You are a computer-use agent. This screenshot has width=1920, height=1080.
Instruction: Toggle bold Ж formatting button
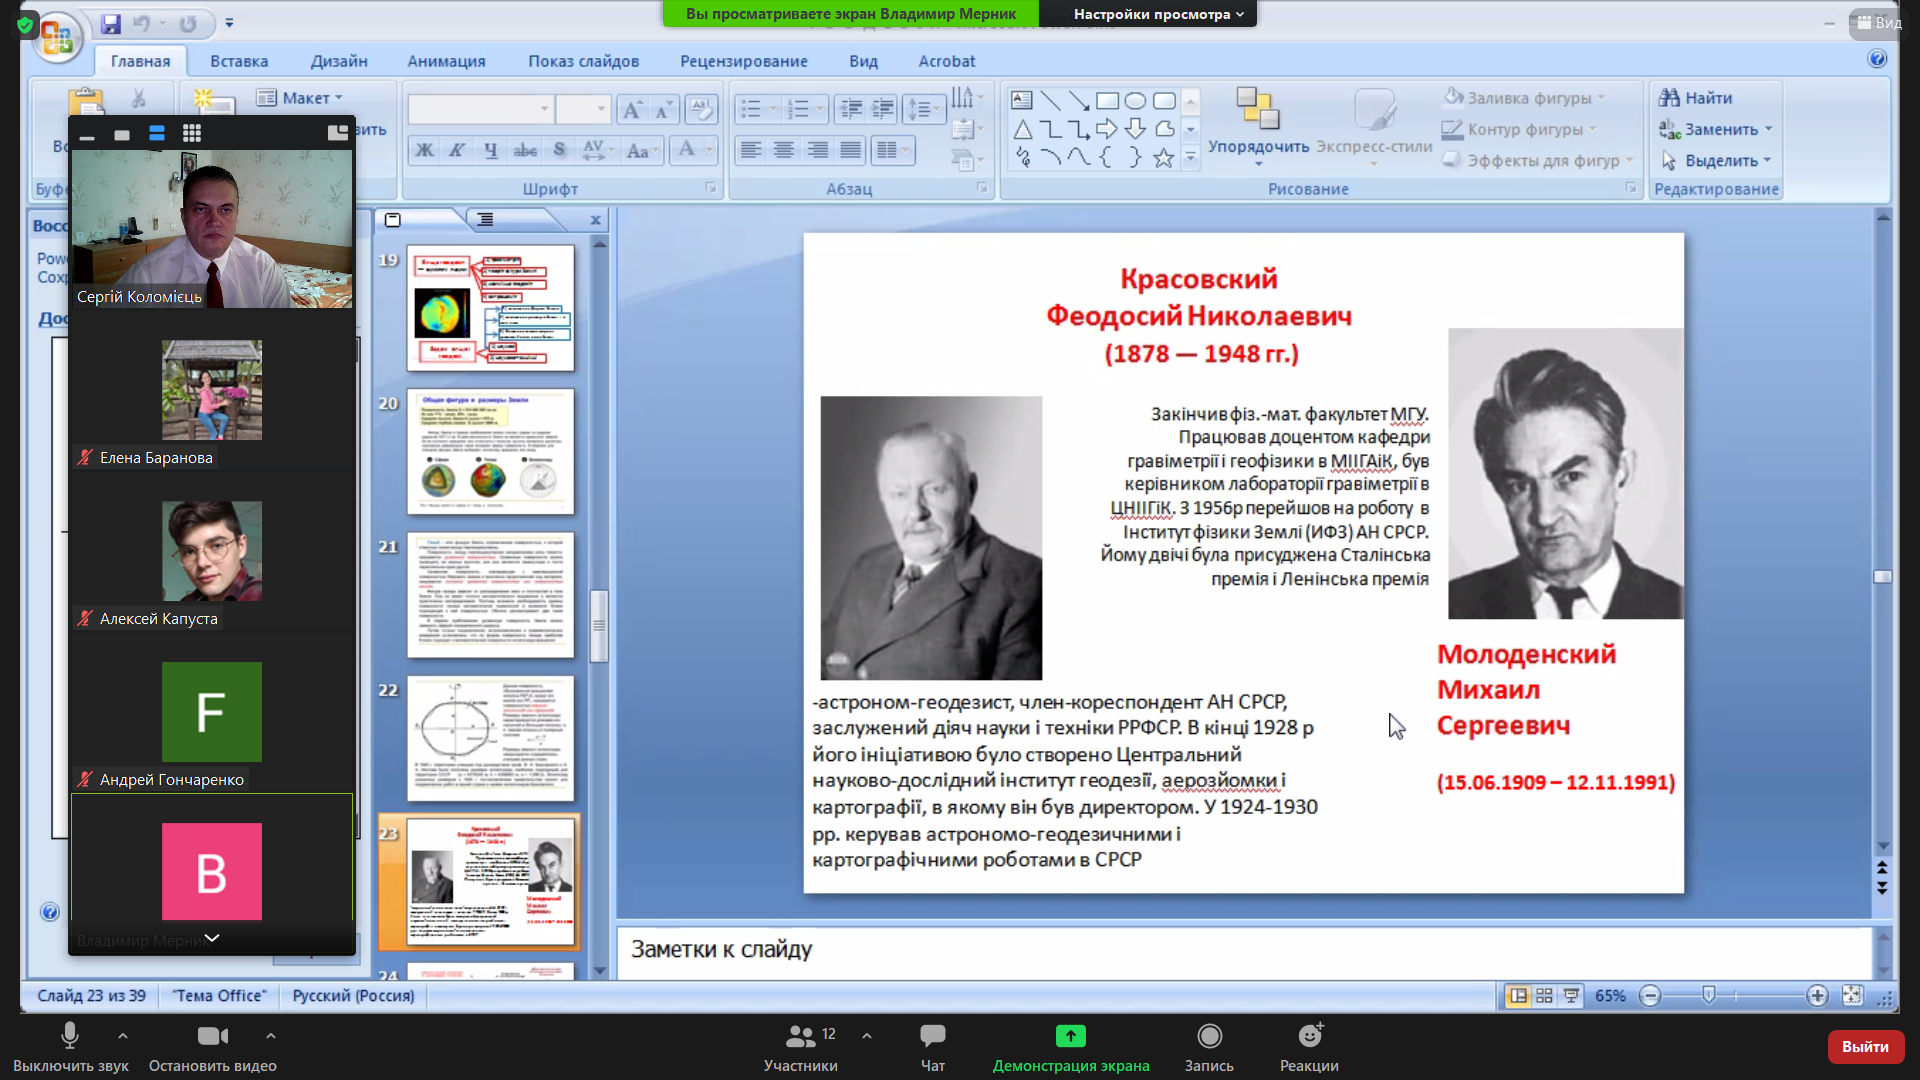(425, 151)
